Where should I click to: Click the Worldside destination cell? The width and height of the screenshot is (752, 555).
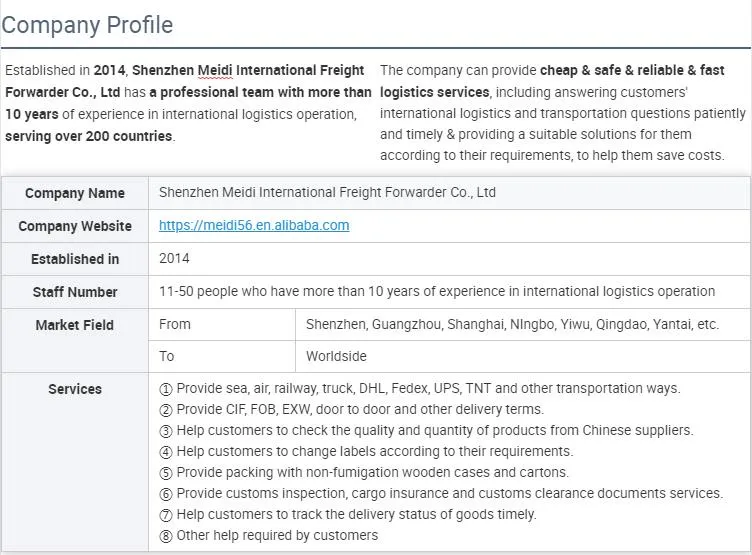click(336, 356)
